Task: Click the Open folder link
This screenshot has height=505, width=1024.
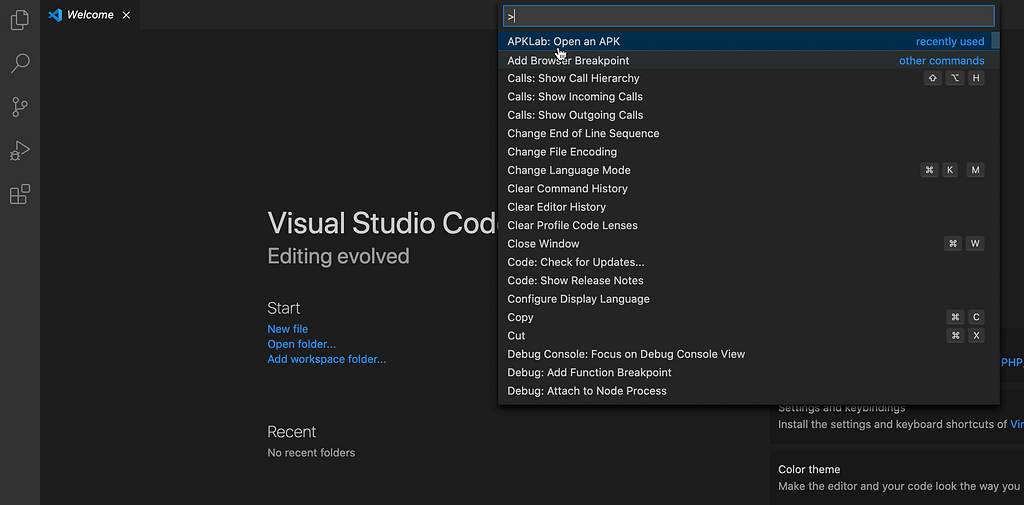Action: pyautogui.click(x=301, y=344)
